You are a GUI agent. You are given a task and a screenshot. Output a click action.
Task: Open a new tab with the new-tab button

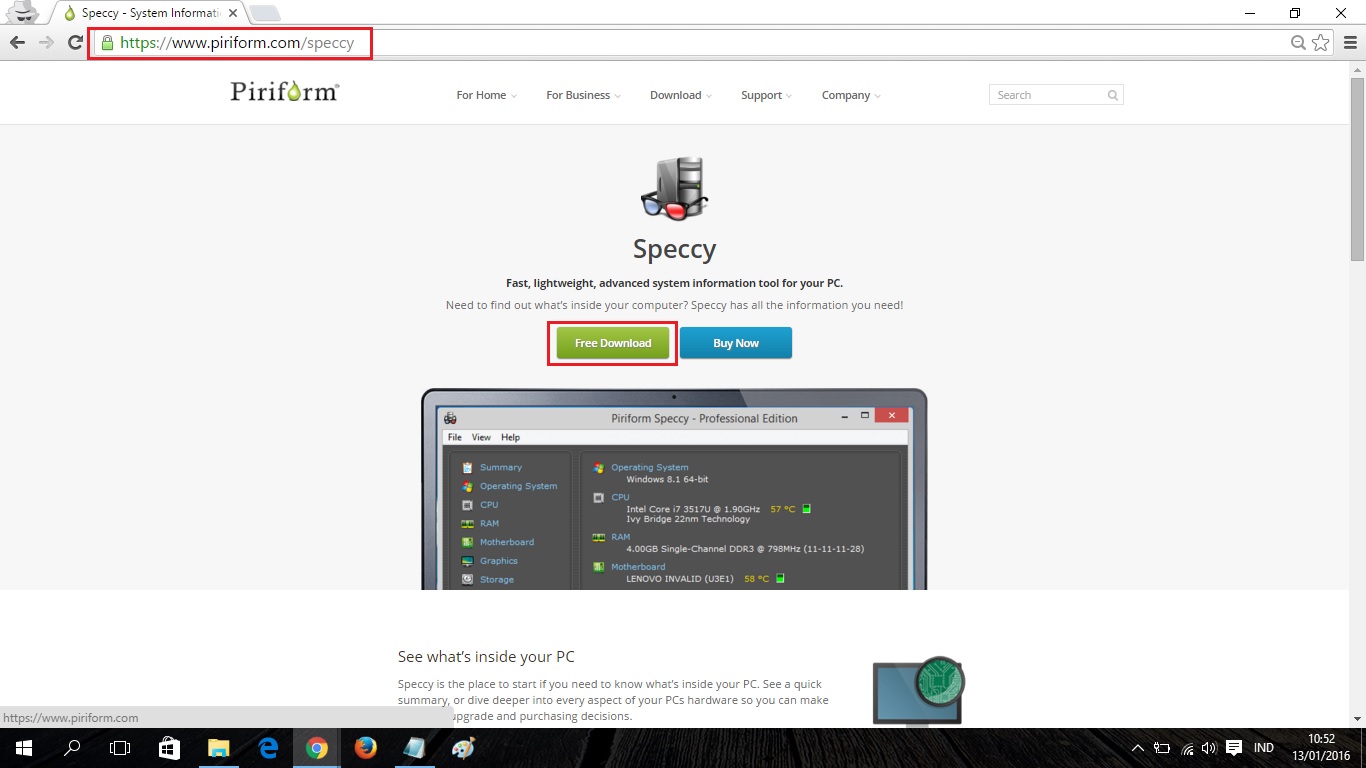coord(265,13)
